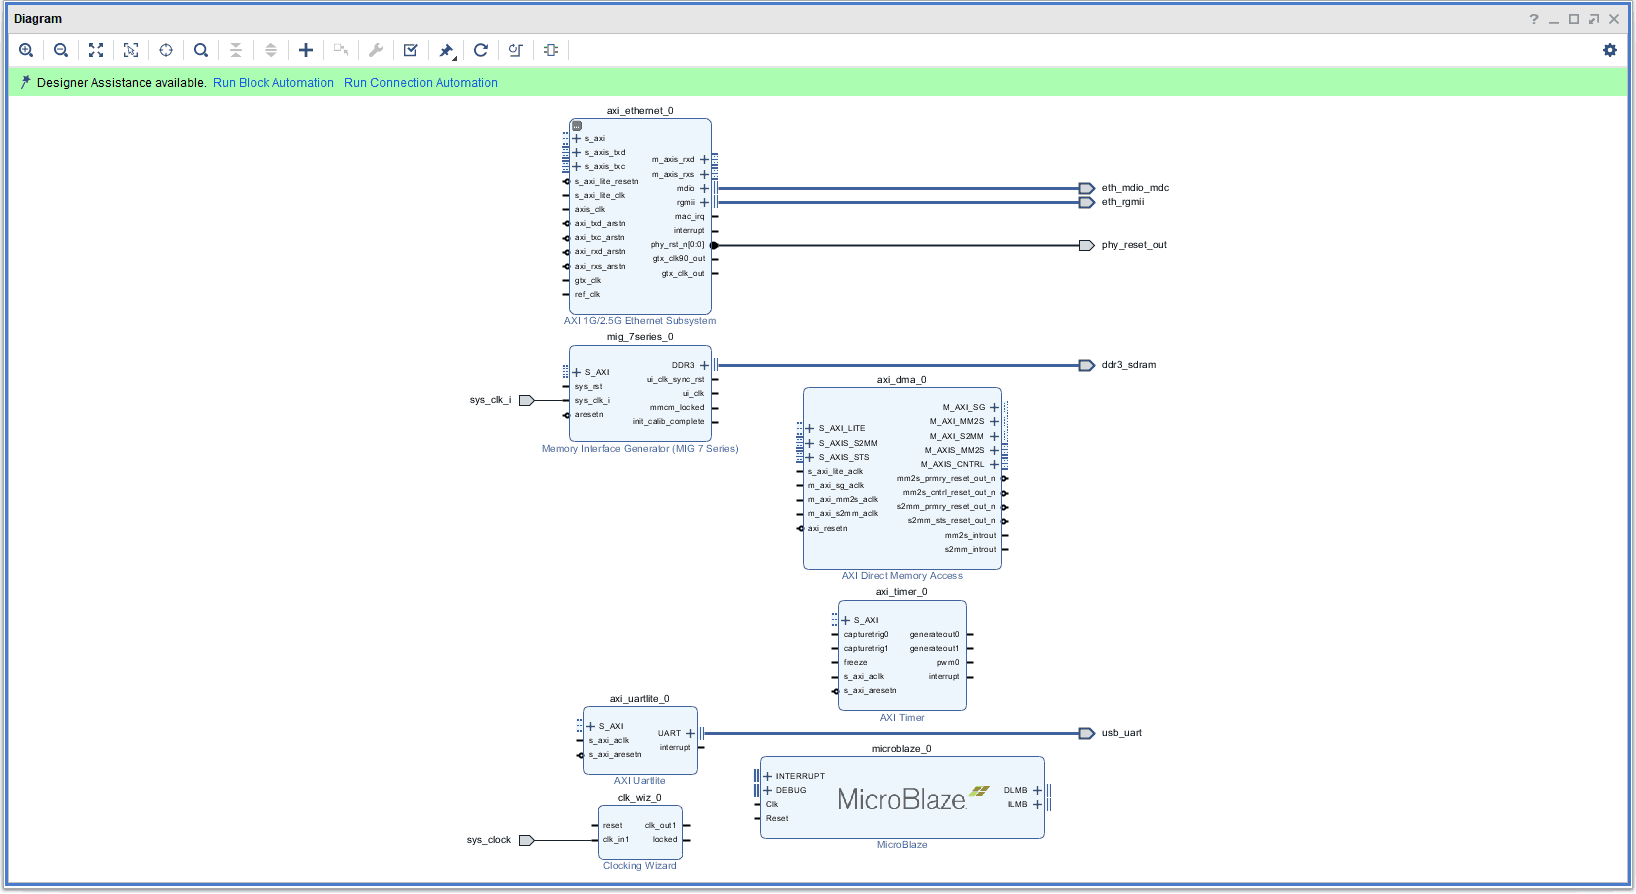Screen dimensions: 1636x894
Task: Expand the s_axi port on axi_ethernet_0
Action: [577, 139]
